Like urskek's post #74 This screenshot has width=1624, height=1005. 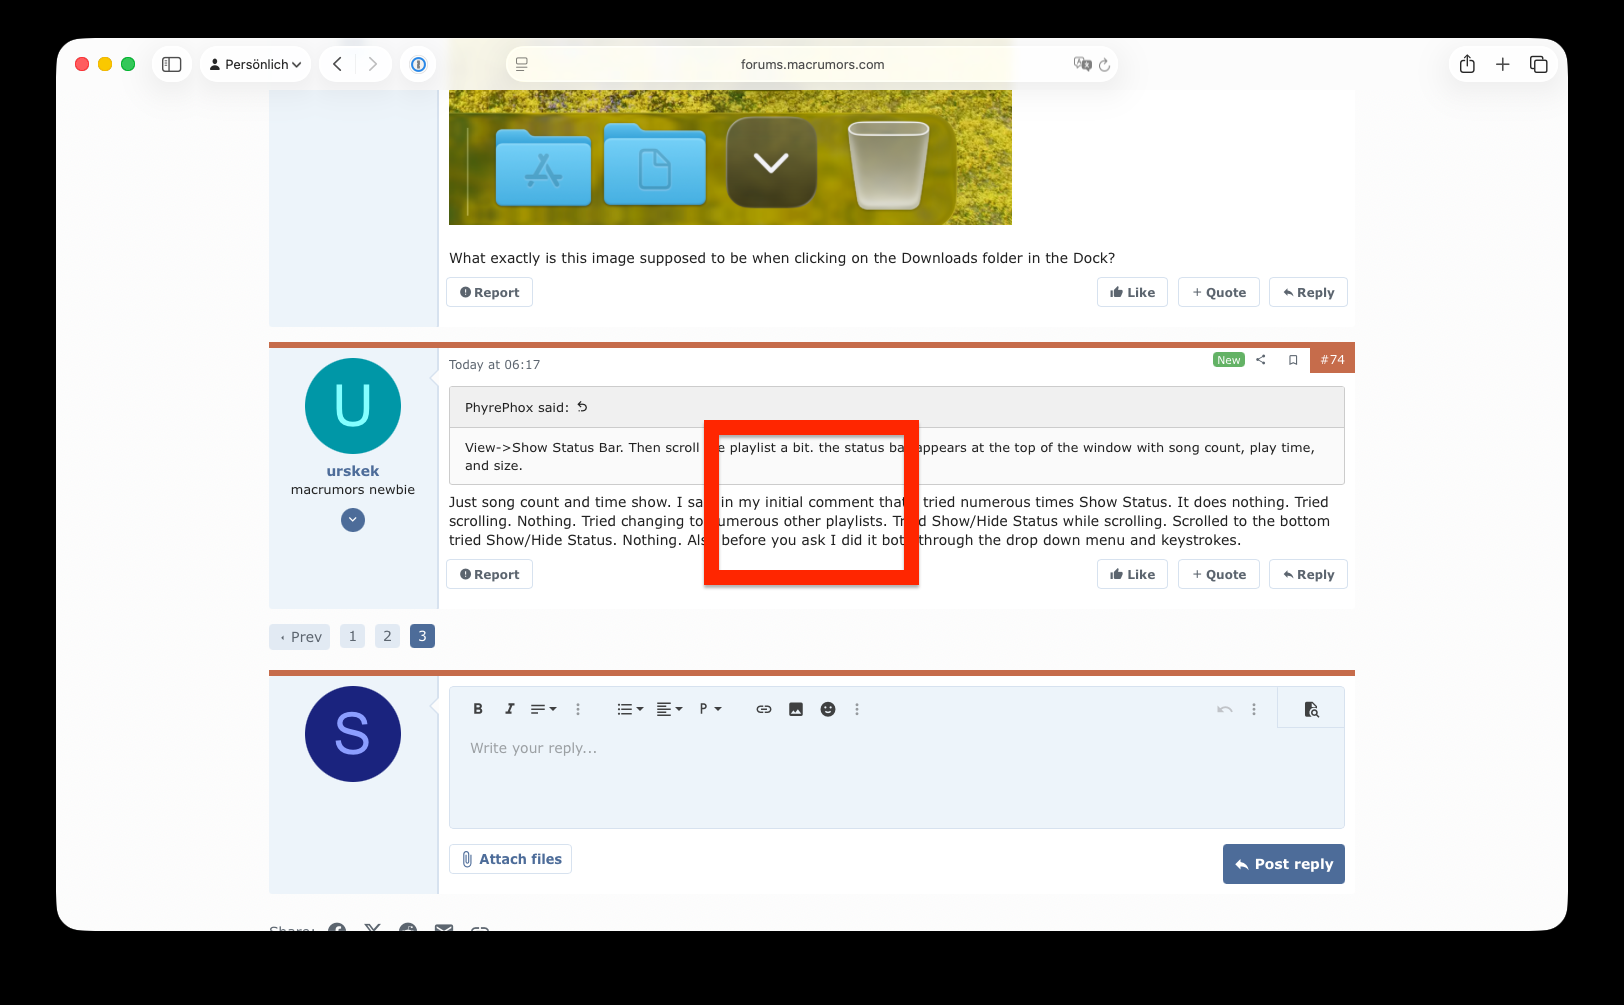[1132, 574]
